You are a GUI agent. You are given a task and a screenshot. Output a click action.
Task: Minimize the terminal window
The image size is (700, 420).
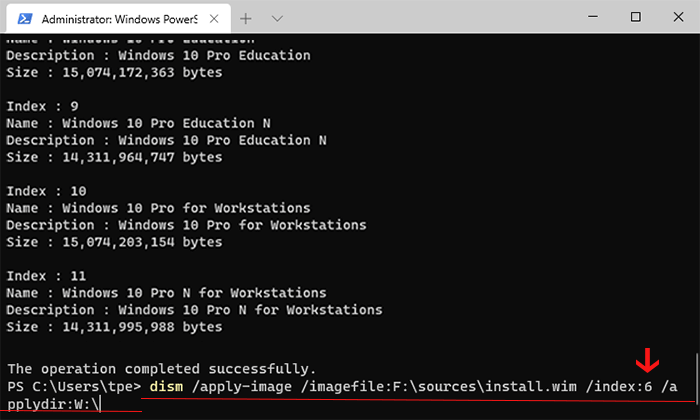(593, 17)
